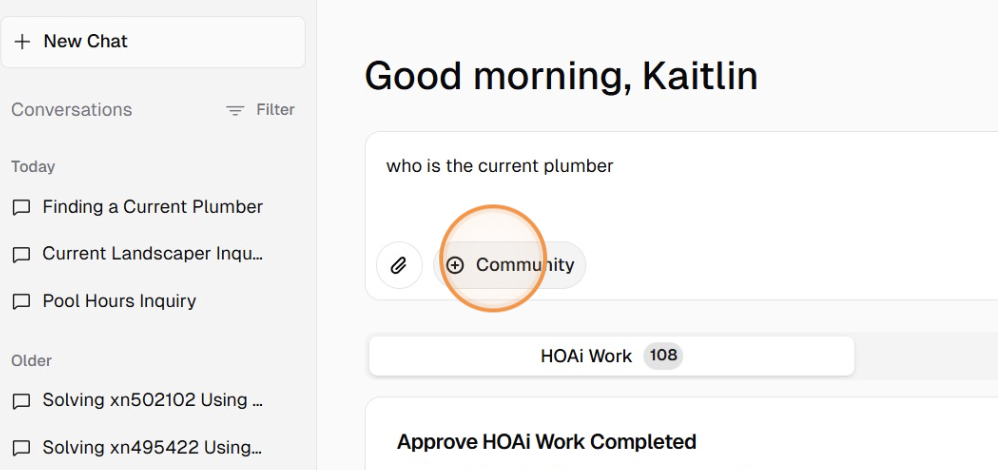Open the Solving xn495422 conversation
998x470 pixels.
point(152,447)
